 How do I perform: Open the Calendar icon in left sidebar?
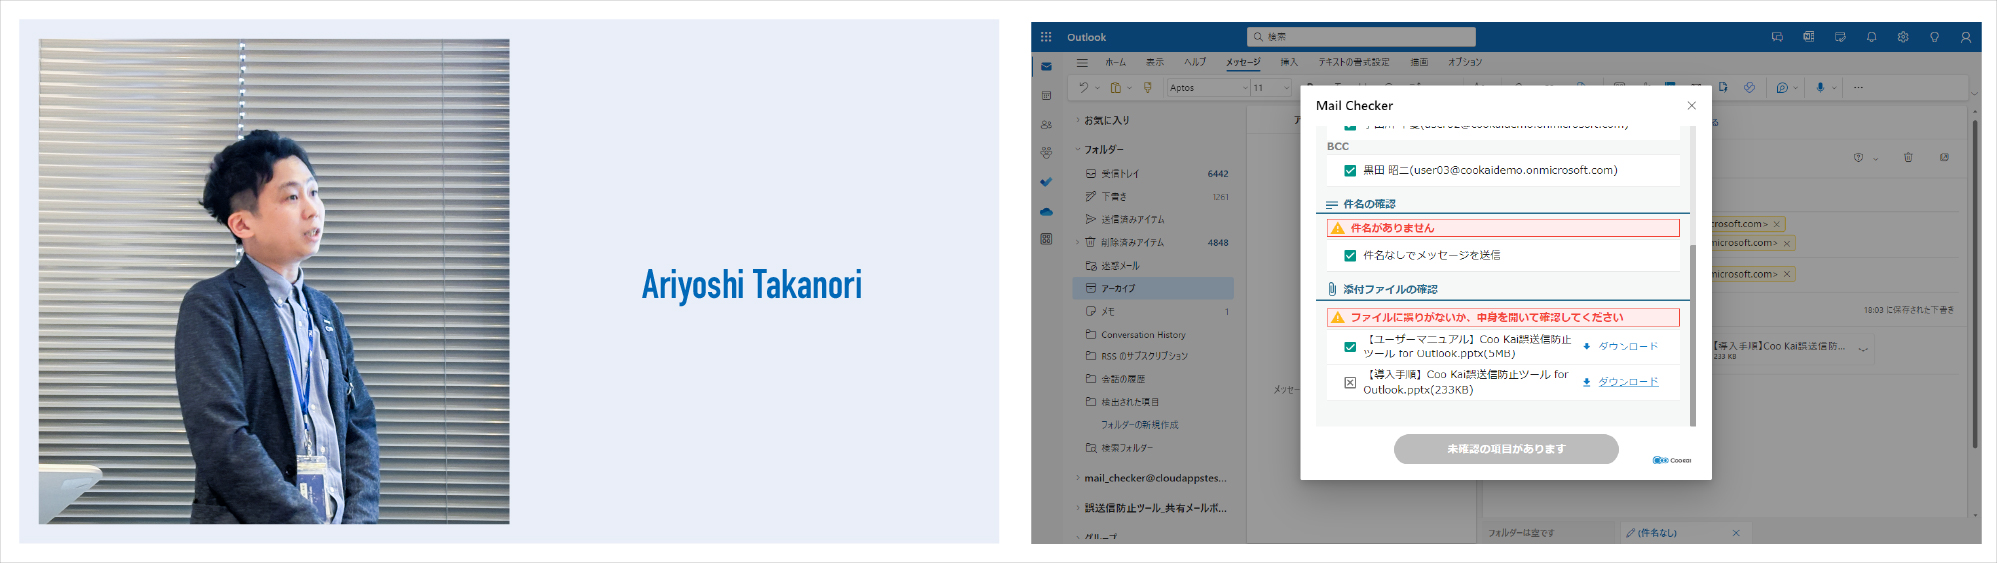(x=1046, y=96)
